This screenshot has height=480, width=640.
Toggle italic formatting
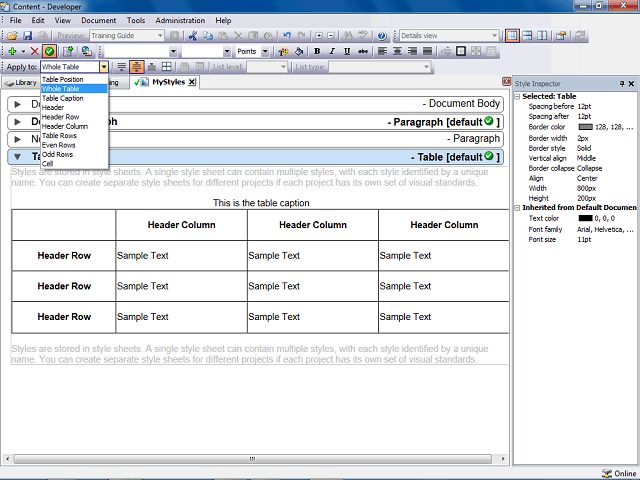[332, 51]
